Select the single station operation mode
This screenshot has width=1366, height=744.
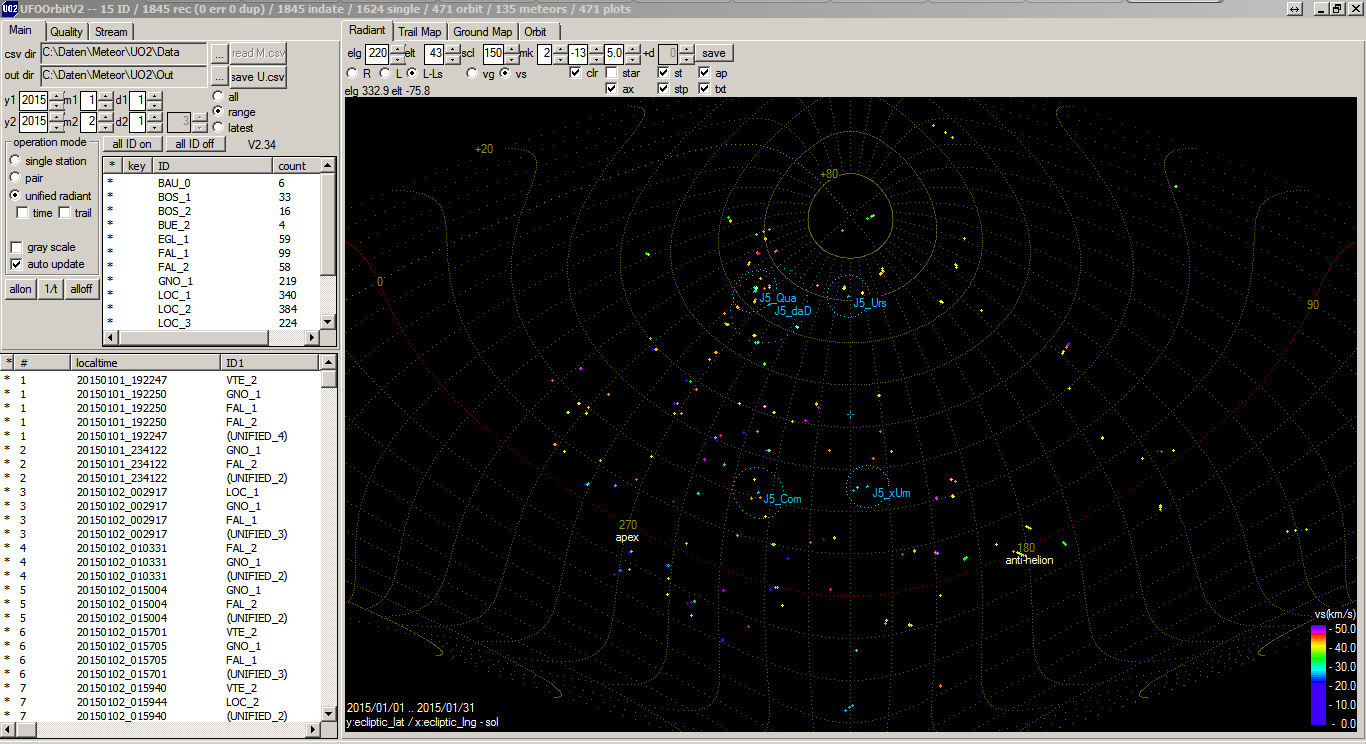[15, 161]
